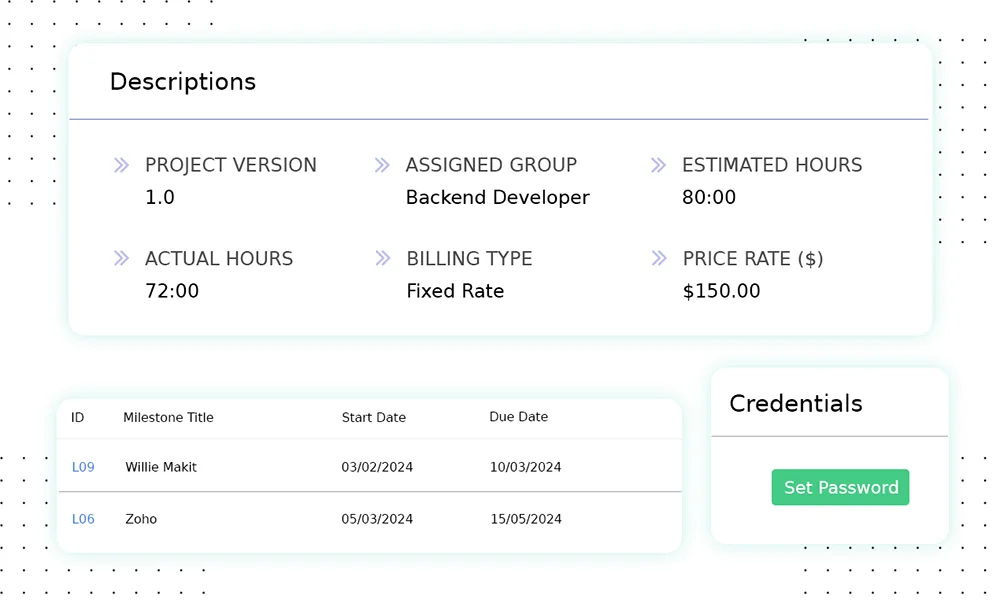Open milestone L06
The image size is (1000, 614).
[x=83, y=519]
